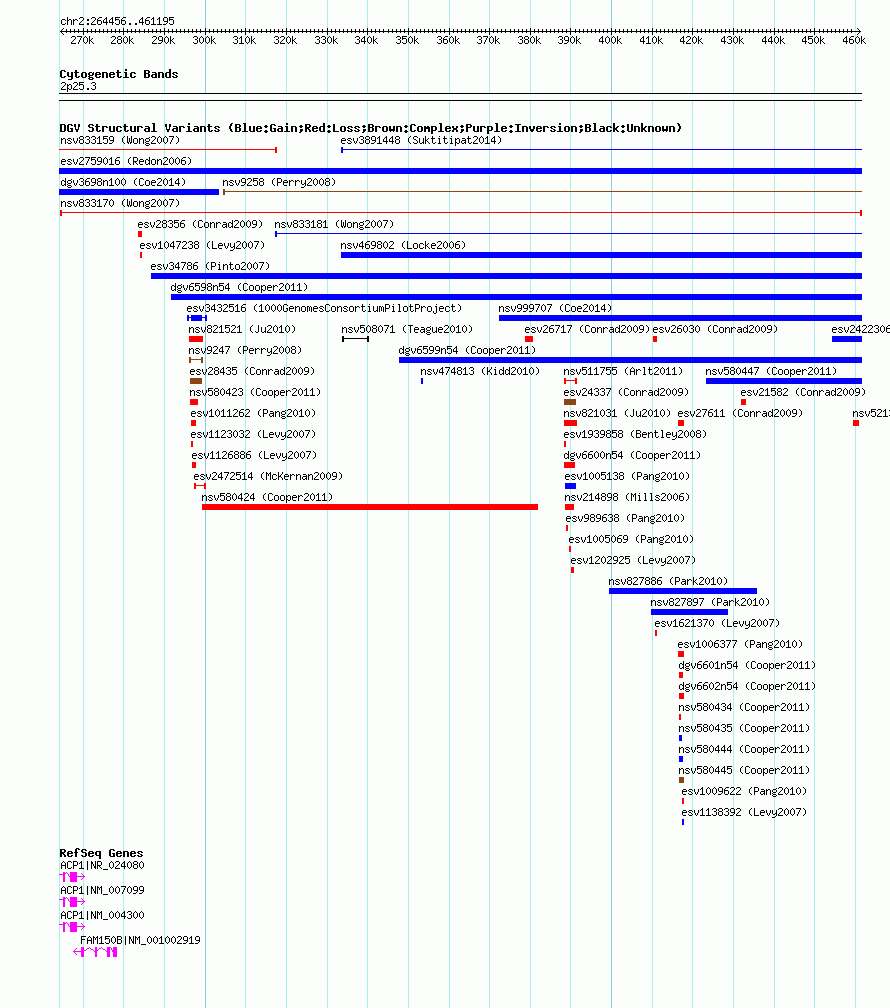Click esv28435 (Conrad2009) brown marker
890x1008 pixels.
196,381
